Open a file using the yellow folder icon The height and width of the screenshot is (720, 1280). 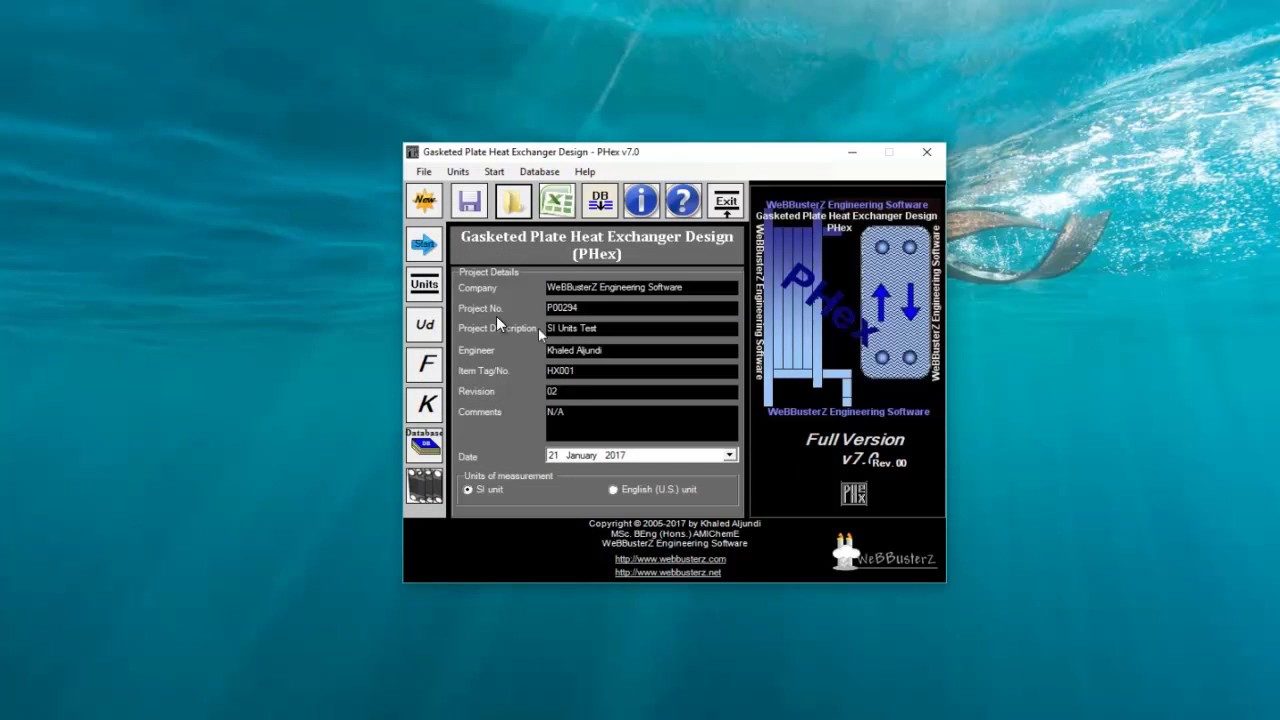coord(512,201)
